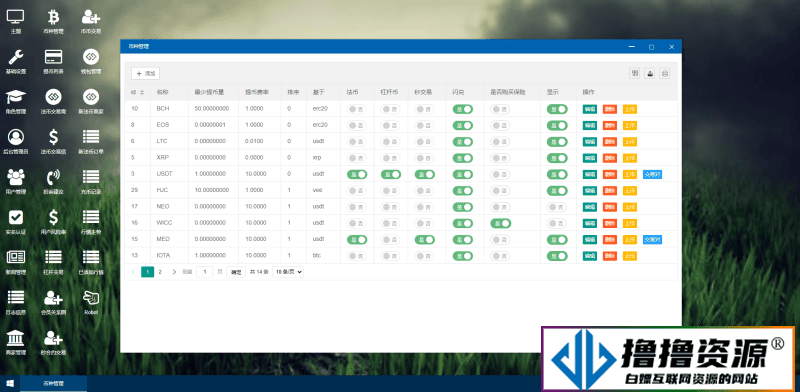800x392 pixels.
Task: Select the 币种管理 item in the taskbar
Action: (54, 383)
